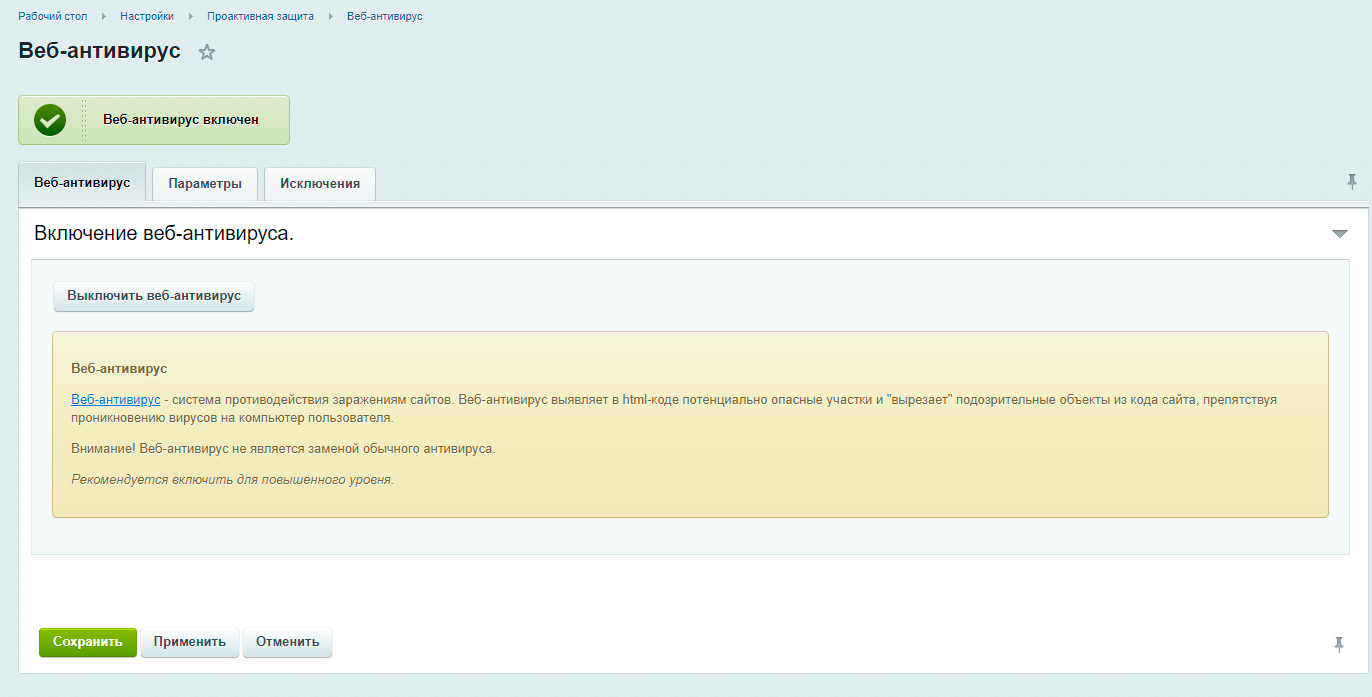1372x697 pixels.
Task: Open Проактивная защита breadcrumb link
Action: tap(260, 17)
